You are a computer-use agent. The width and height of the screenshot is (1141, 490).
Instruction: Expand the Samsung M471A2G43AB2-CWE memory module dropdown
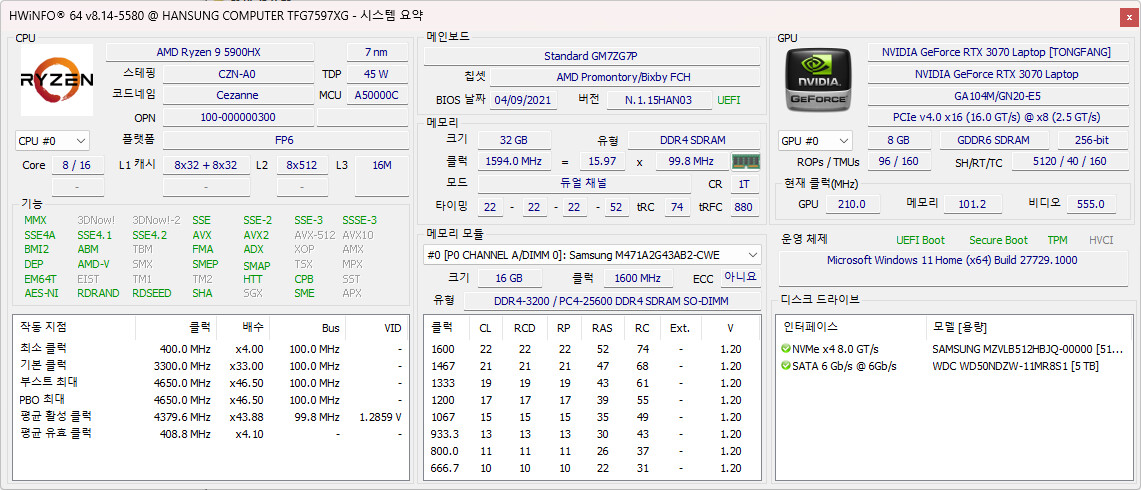[x=592, y=255]
